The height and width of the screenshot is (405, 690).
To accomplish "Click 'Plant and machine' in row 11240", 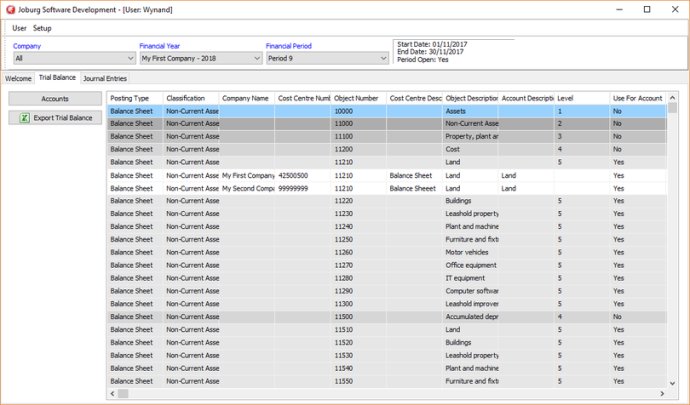I will click(470, 226).
